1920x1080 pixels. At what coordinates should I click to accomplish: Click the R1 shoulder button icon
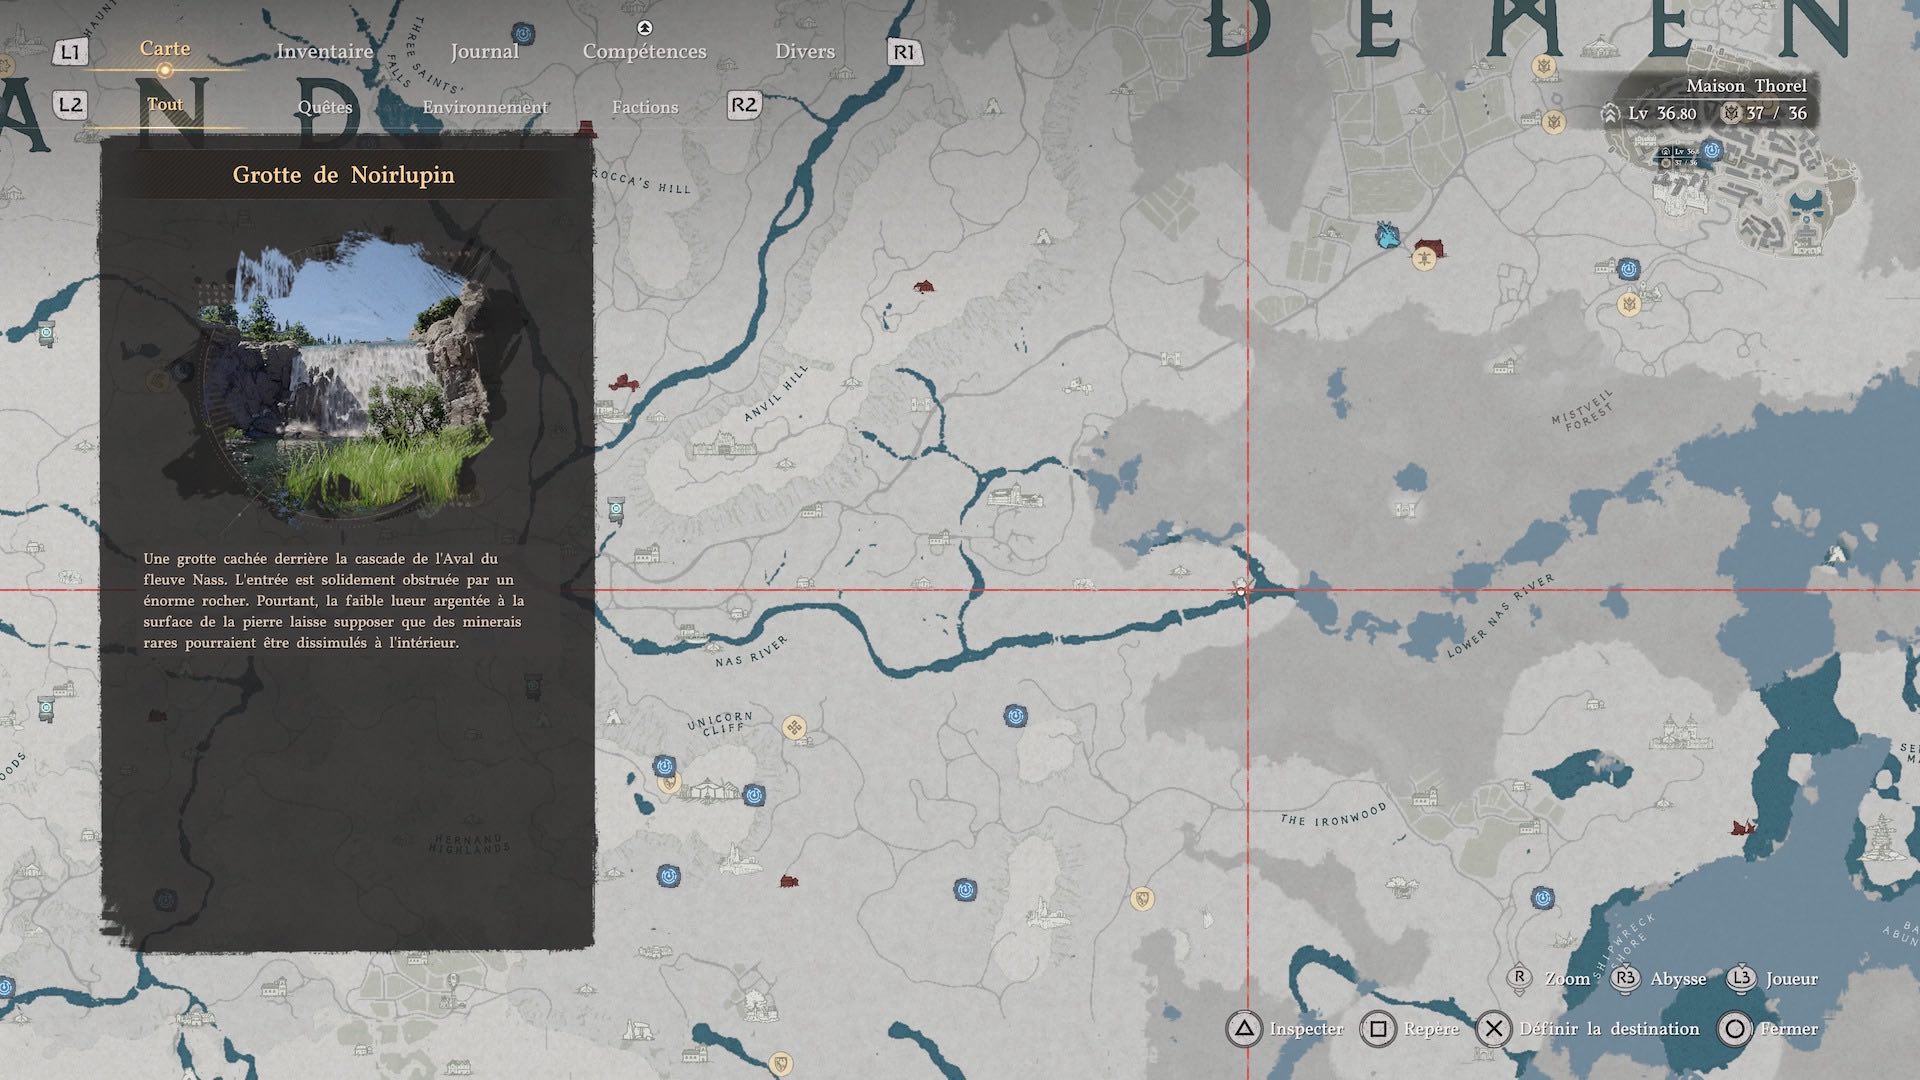pyautogui.click(x=903, y=52)
